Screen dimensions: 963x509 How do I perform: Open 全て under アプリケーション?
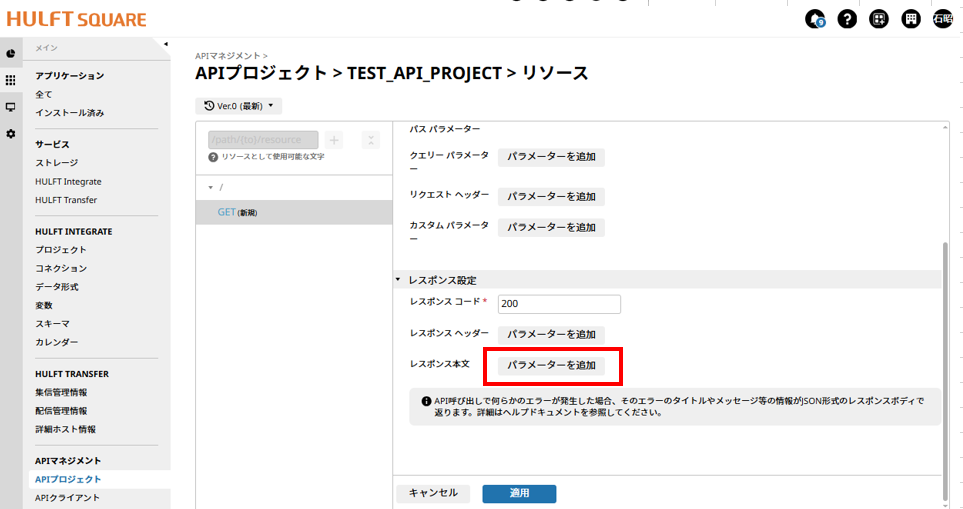[44, 95]
